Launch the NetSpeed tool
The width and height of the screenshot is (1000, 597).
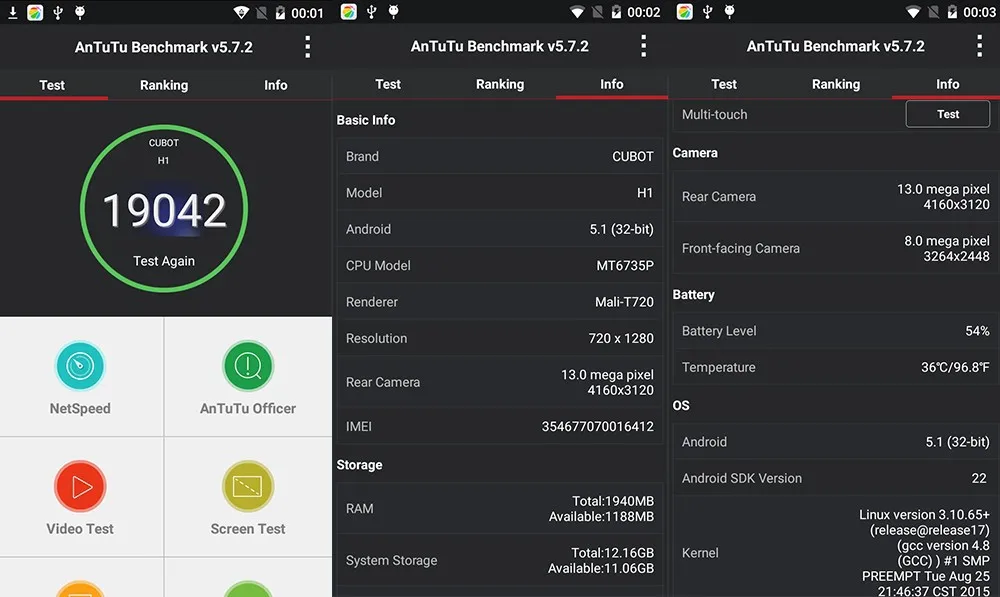coord(80,378)
